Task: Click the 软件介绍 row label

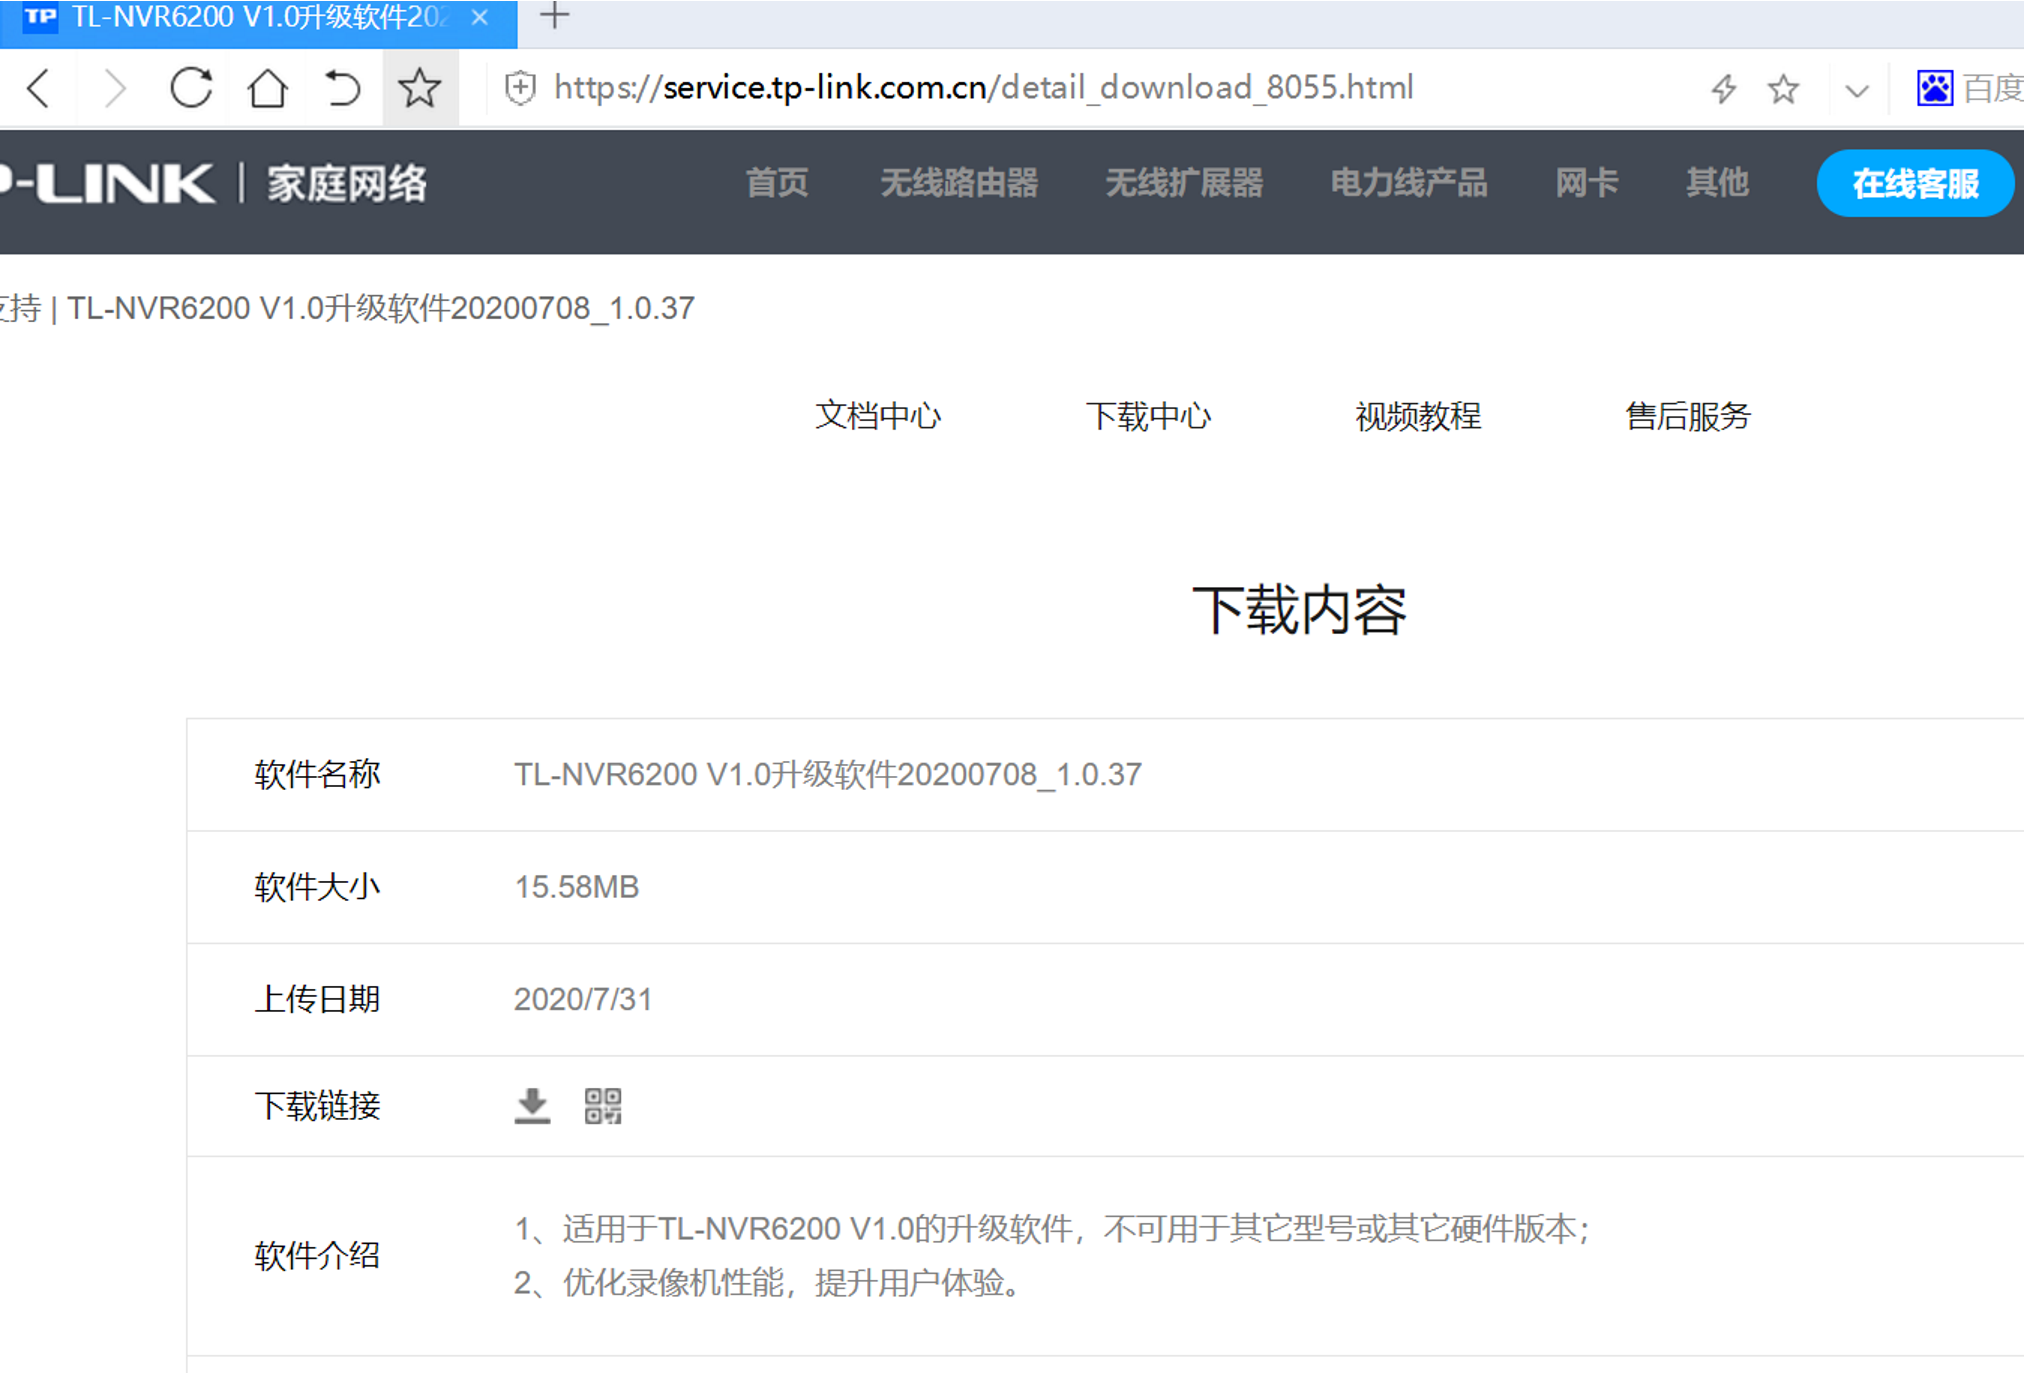Action: coord(317,1256)
